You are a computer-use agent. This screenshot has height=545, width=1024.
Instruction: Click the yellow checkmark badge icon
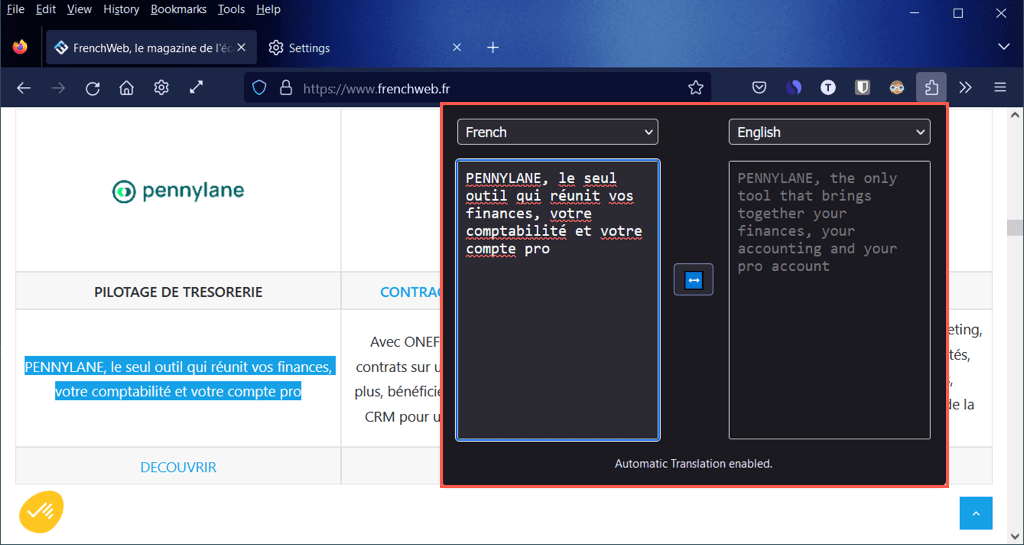pos(41,512)
